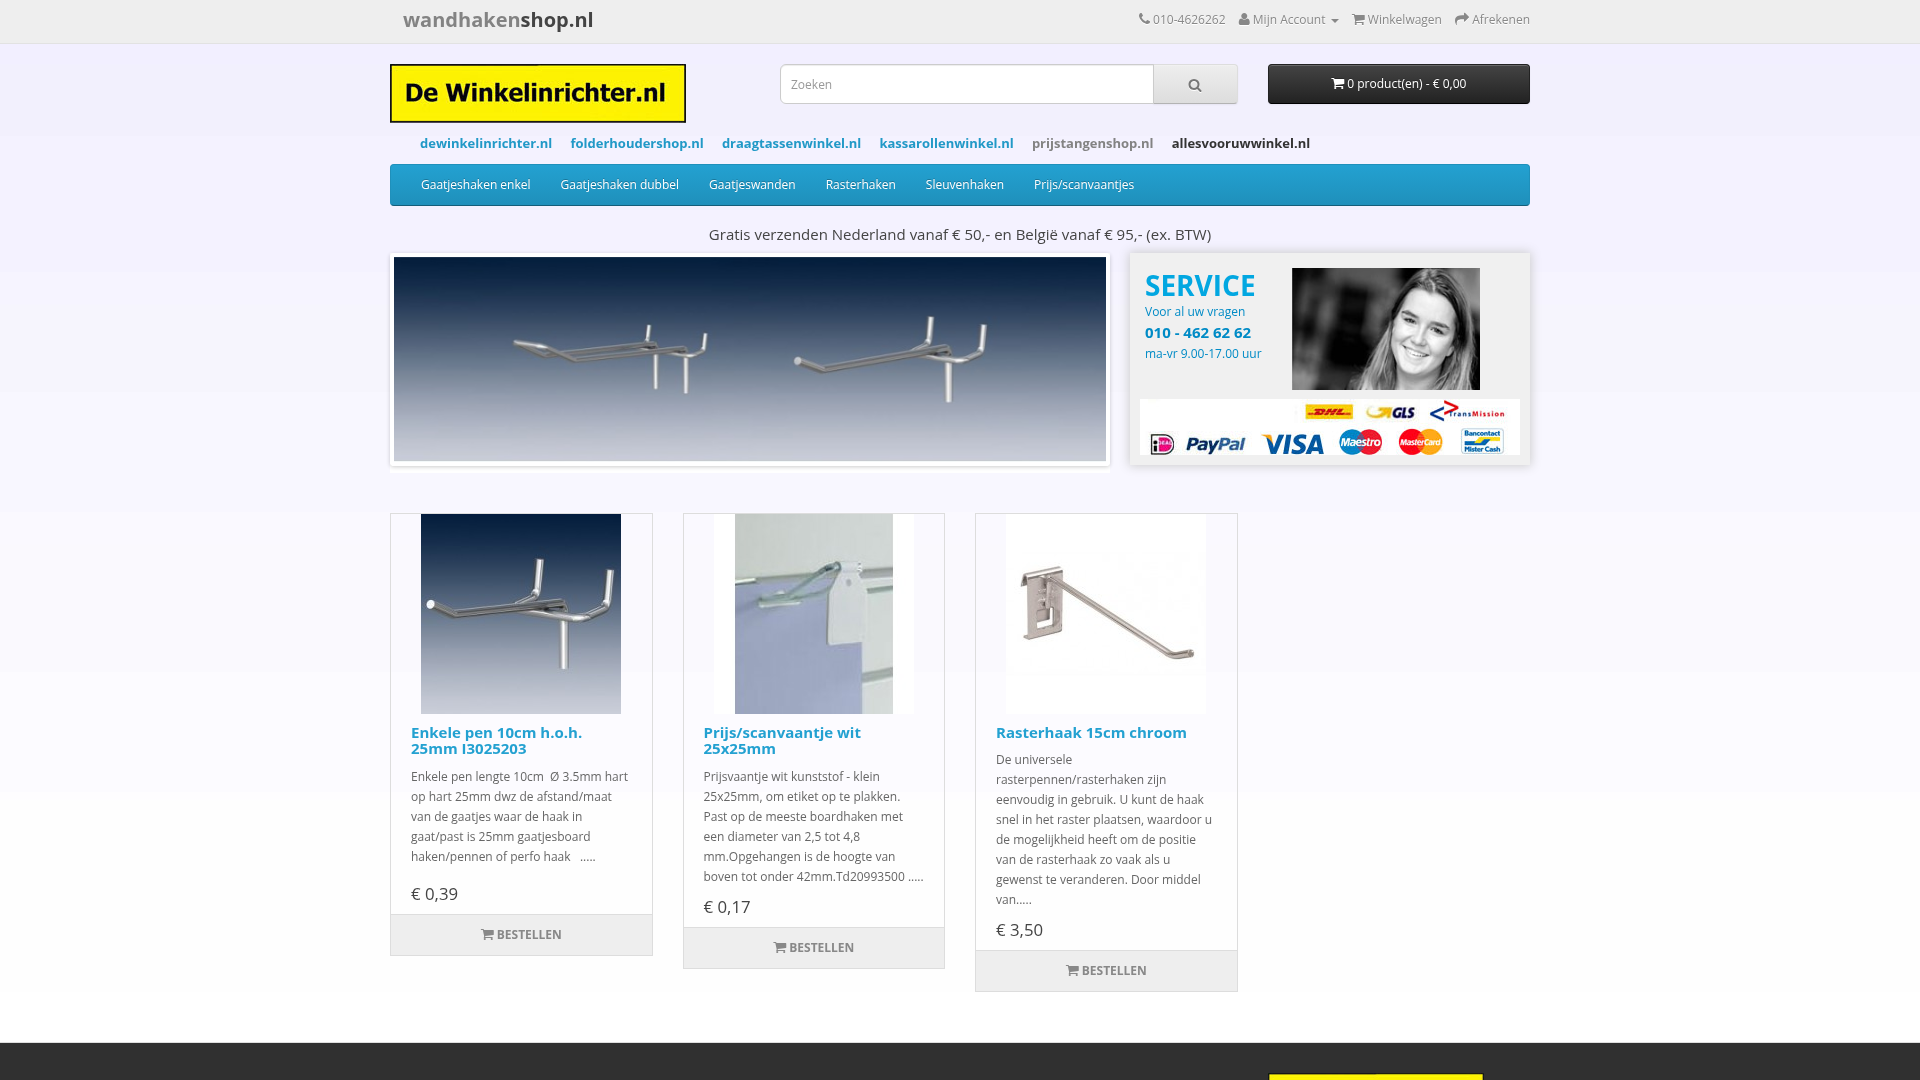Click Bestellen for Prijs/scanvaantje wit
Image resolution: width=1920 pixels, height=1080 pixels.
coord(814,948)
